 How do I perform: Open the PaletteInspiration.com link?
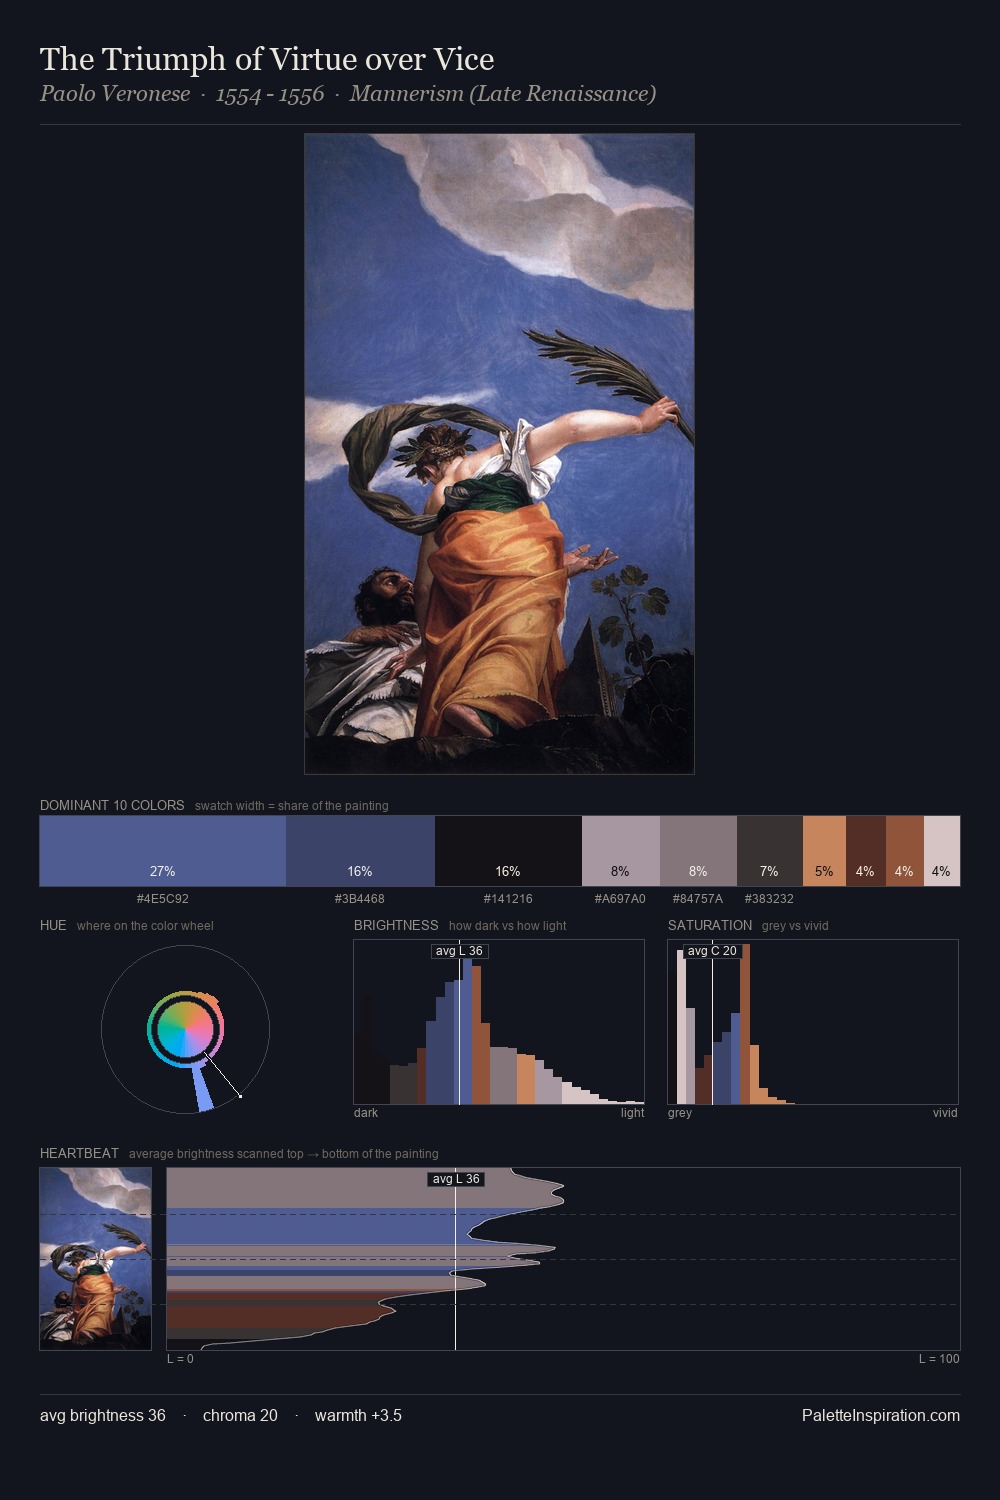[x=881, y=1415]
